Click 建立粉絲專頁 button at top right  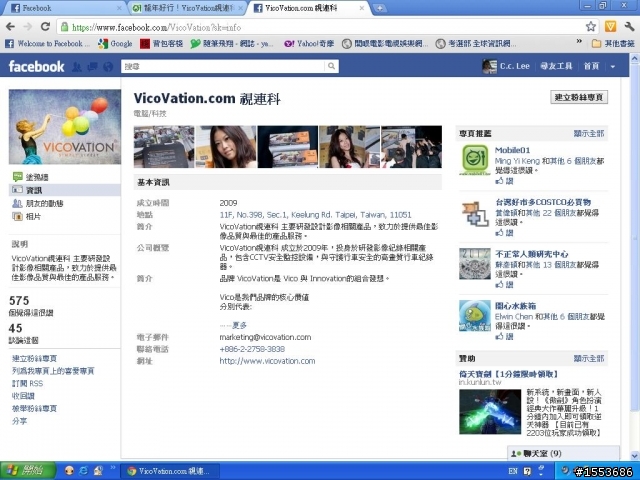coord(579,97)
